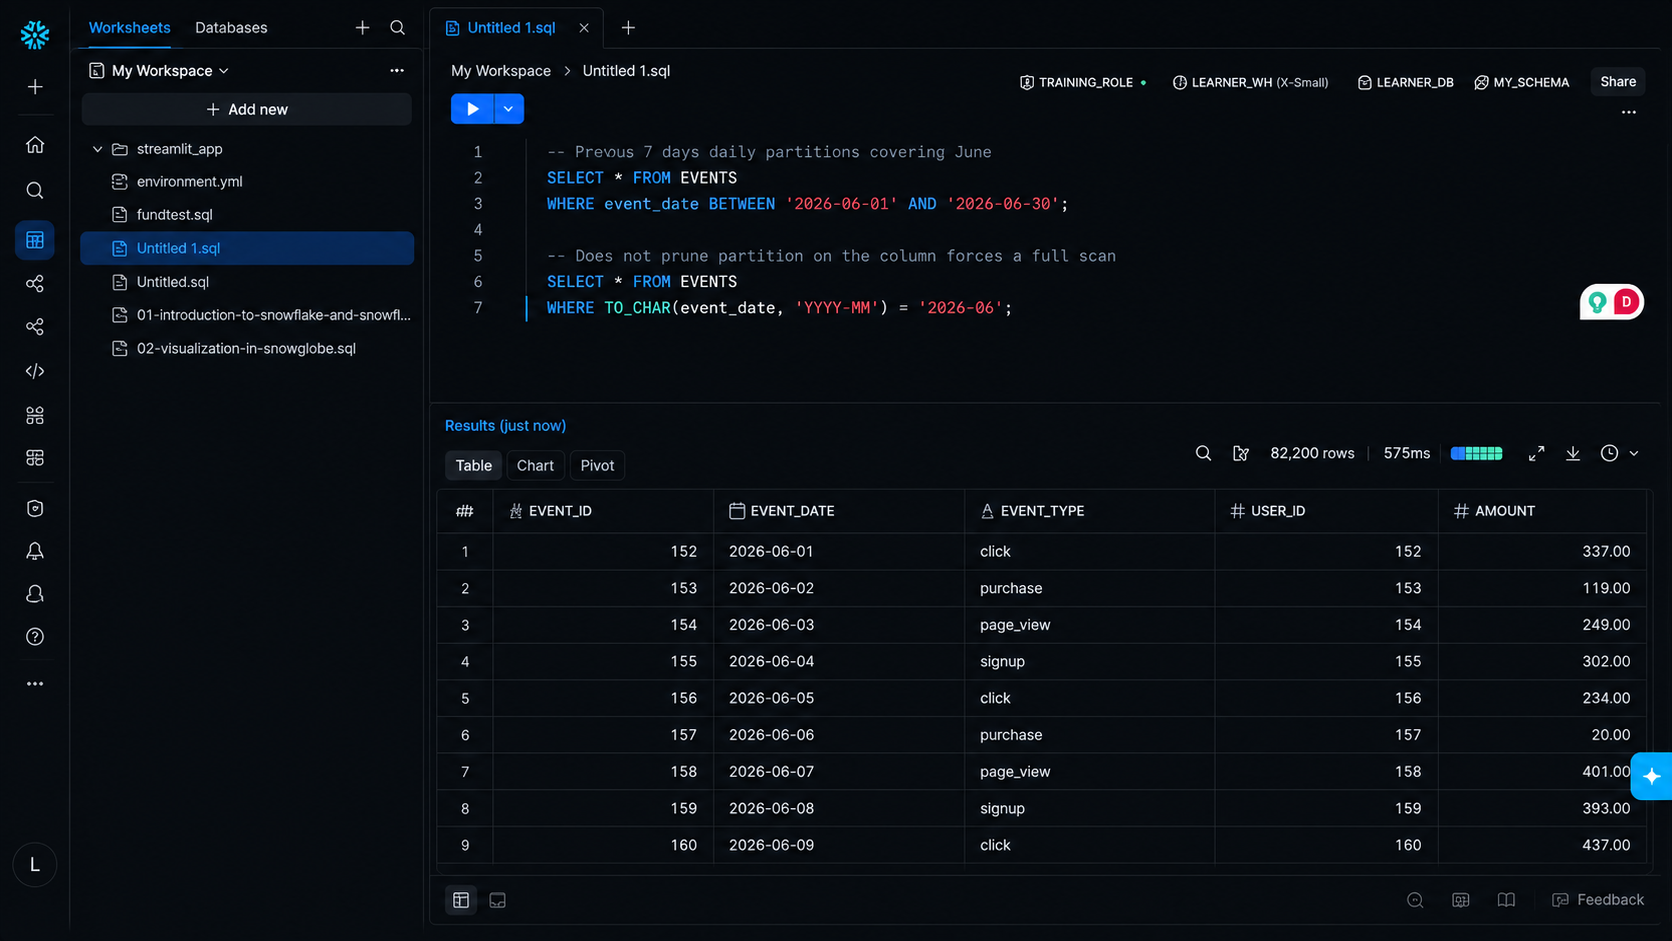Image resolution: width=1672 pixels, height=941 pixels.
Task: Change the LEARNER_WH warehouse selector
Action: click(x=1250, y=82)
